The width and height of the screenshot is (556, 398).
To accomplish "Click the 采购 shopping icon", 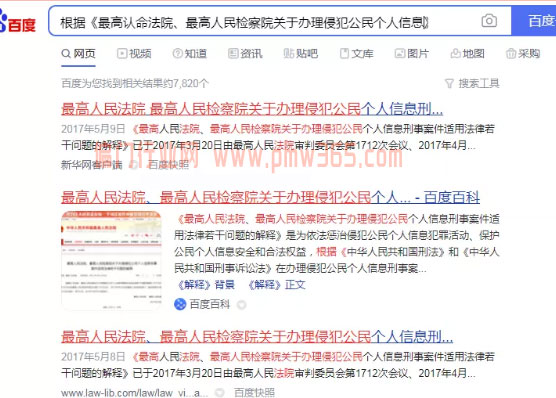I will [511, 54].
